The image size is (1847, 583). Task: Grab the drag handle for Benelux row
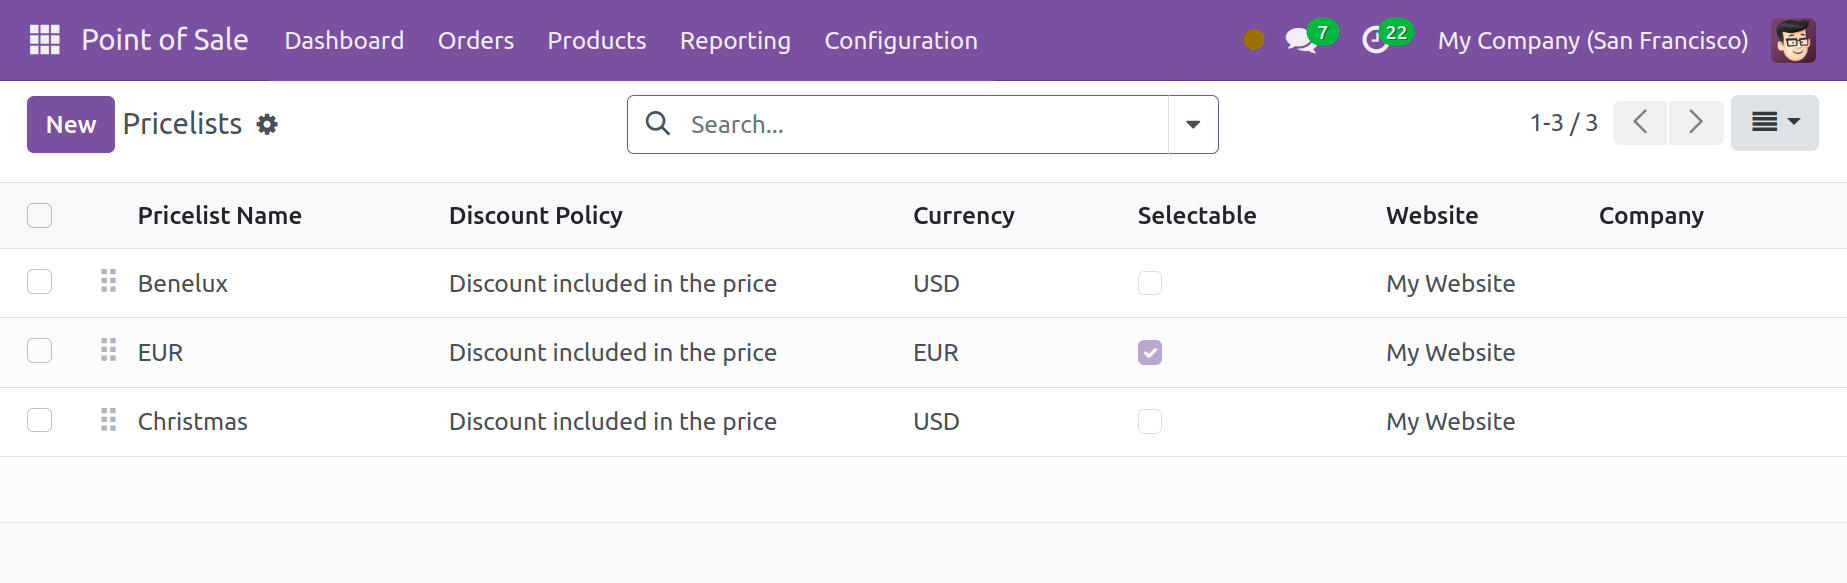(x=109, y=282)
